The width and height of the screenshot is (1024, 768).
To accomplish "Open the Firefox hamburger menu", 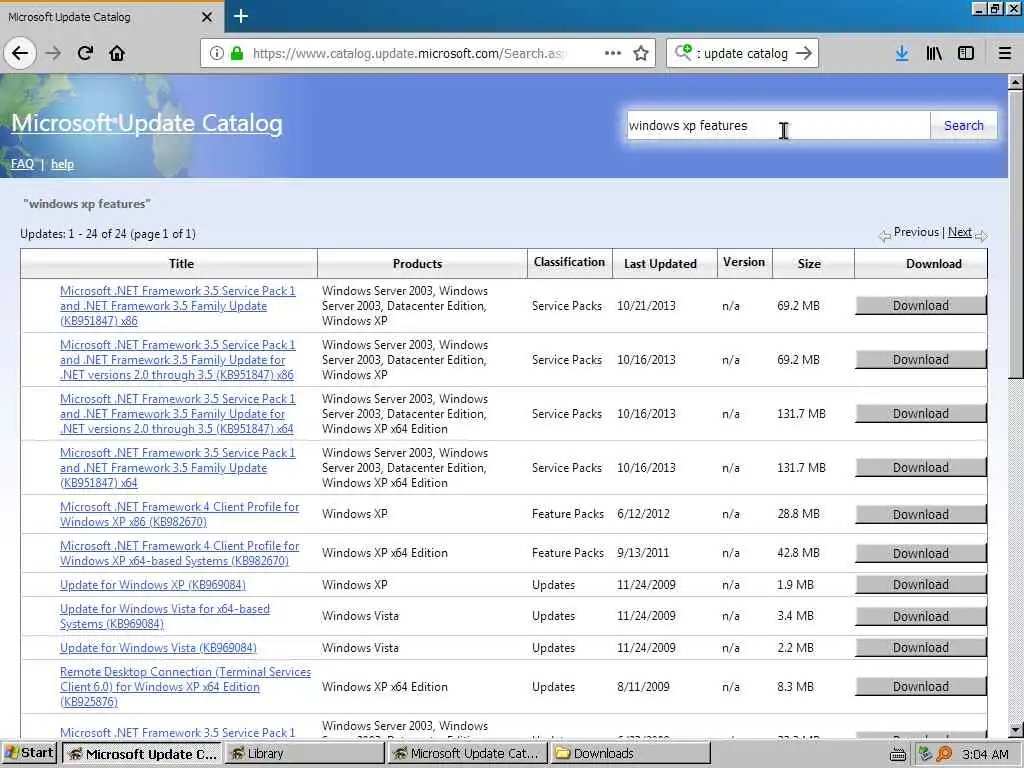I will click(1005, 54).
